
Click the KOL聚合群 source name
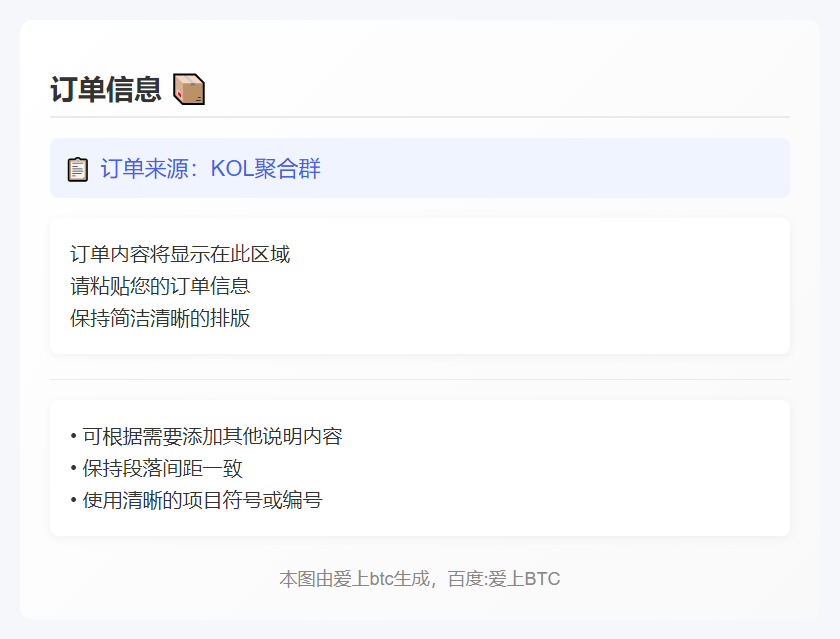click(x=266, y=169)
